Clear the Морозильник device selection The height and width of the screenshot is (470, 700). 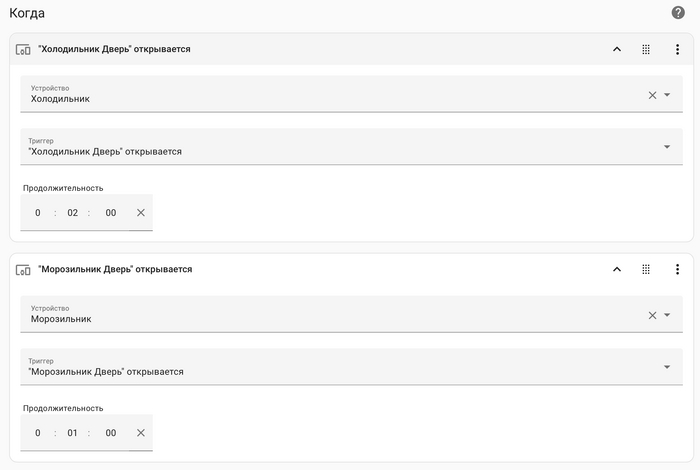point(652,315)
